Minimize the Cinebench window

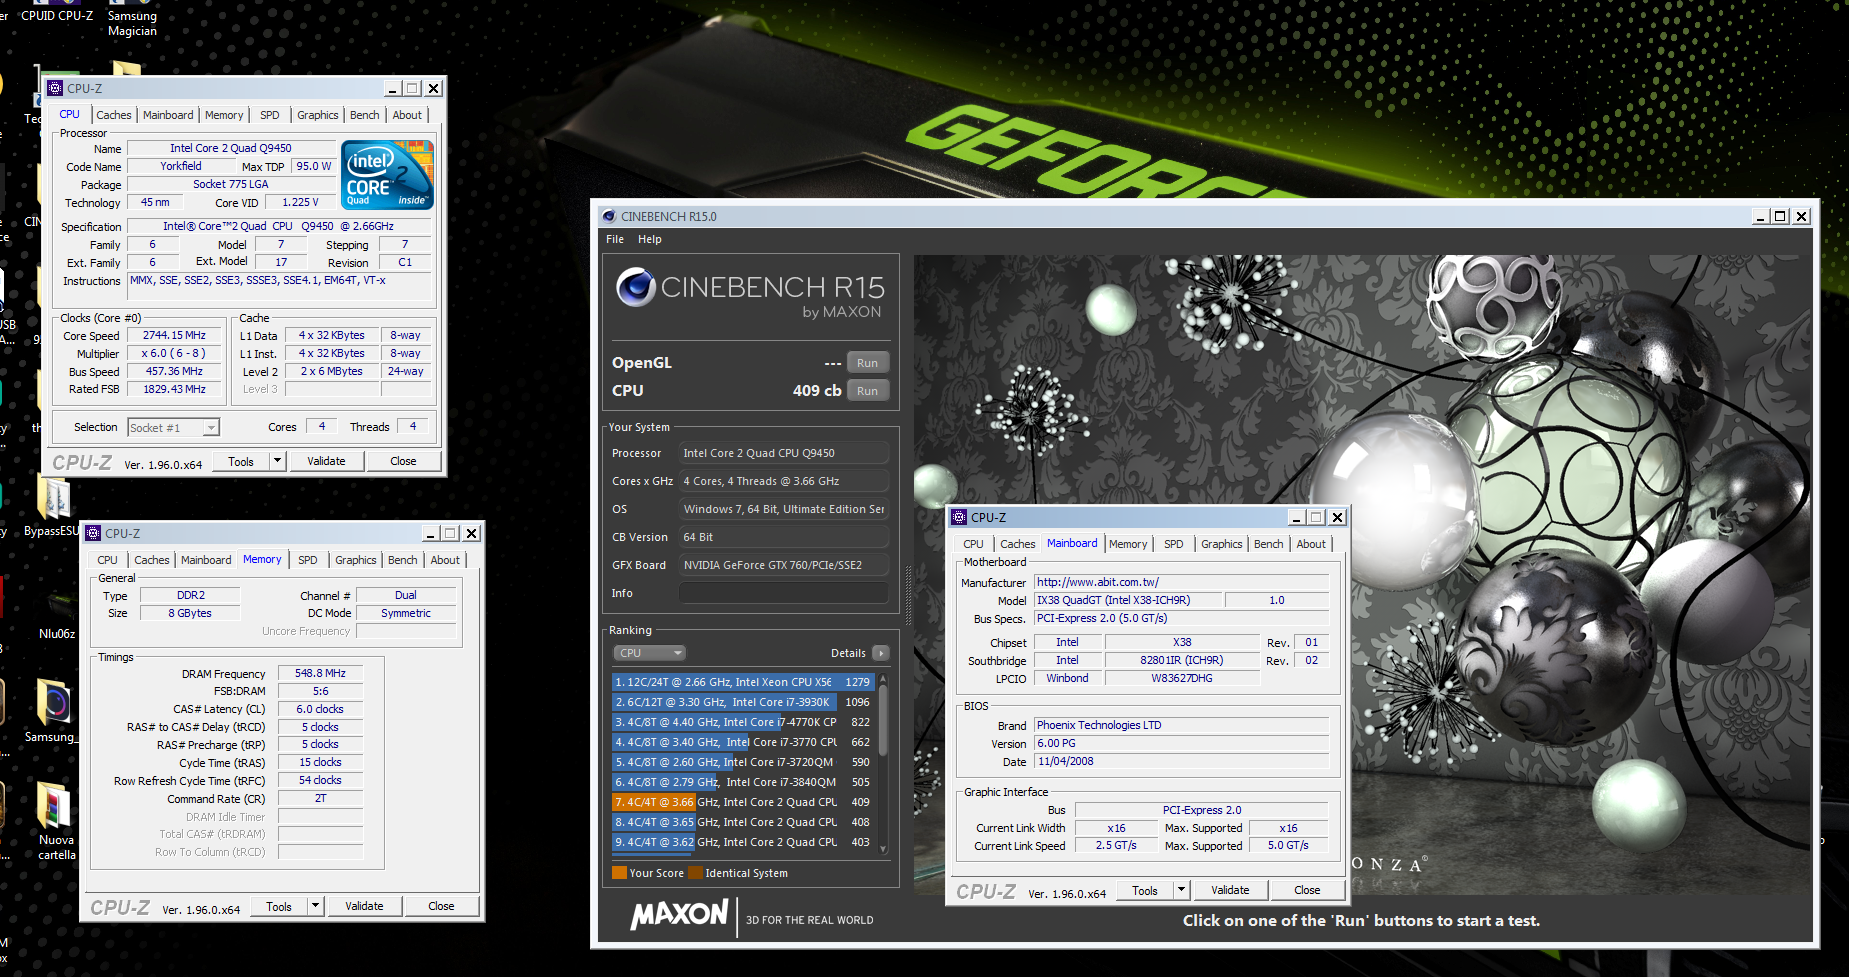(1761, 216)
